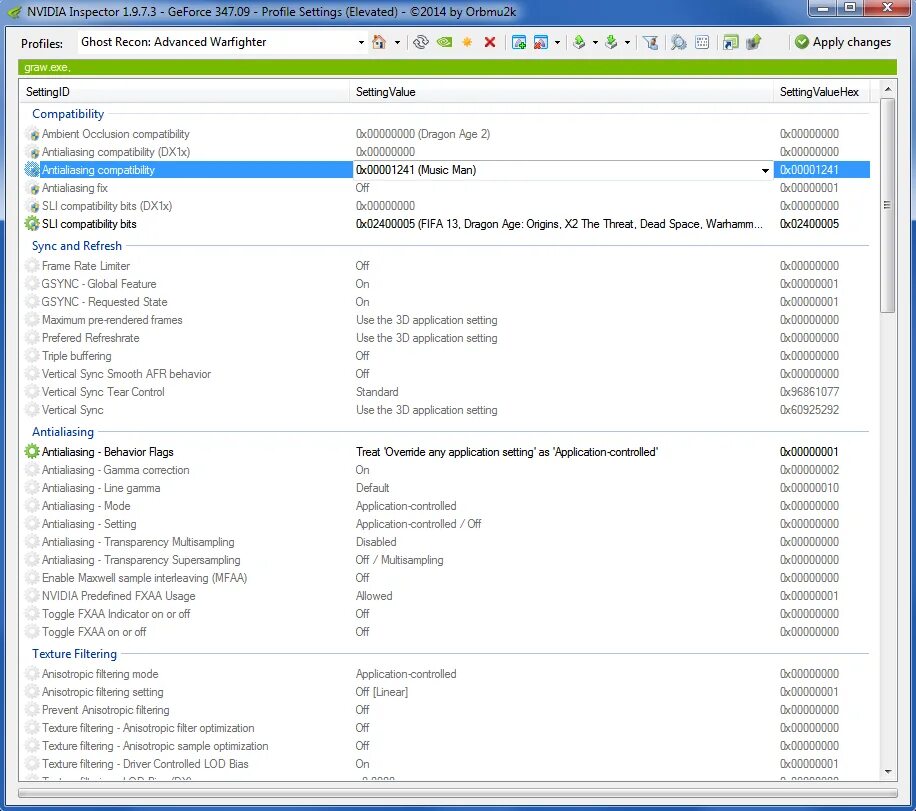The image size is (916, 811).
Task: Open the dropdown arrow beside the home icon
Action: 397,43
